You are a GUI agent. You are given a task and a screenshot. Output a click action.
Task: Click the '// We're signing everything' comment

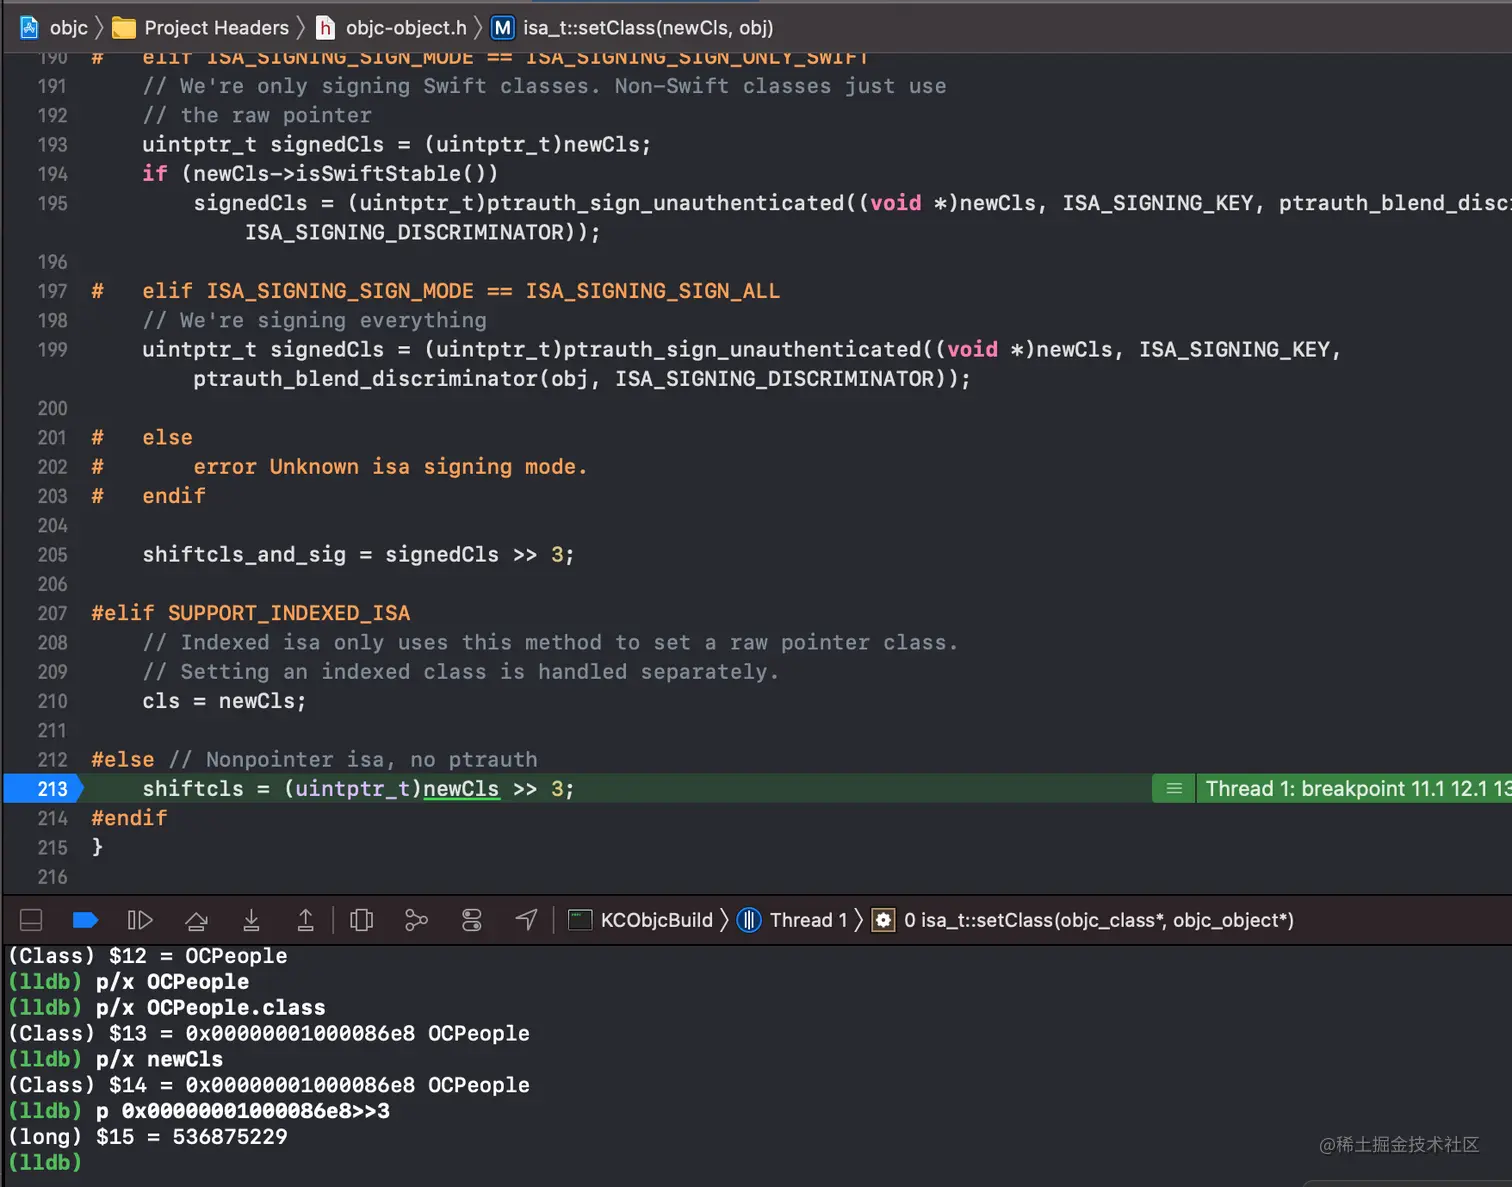(x=315, y=320)
